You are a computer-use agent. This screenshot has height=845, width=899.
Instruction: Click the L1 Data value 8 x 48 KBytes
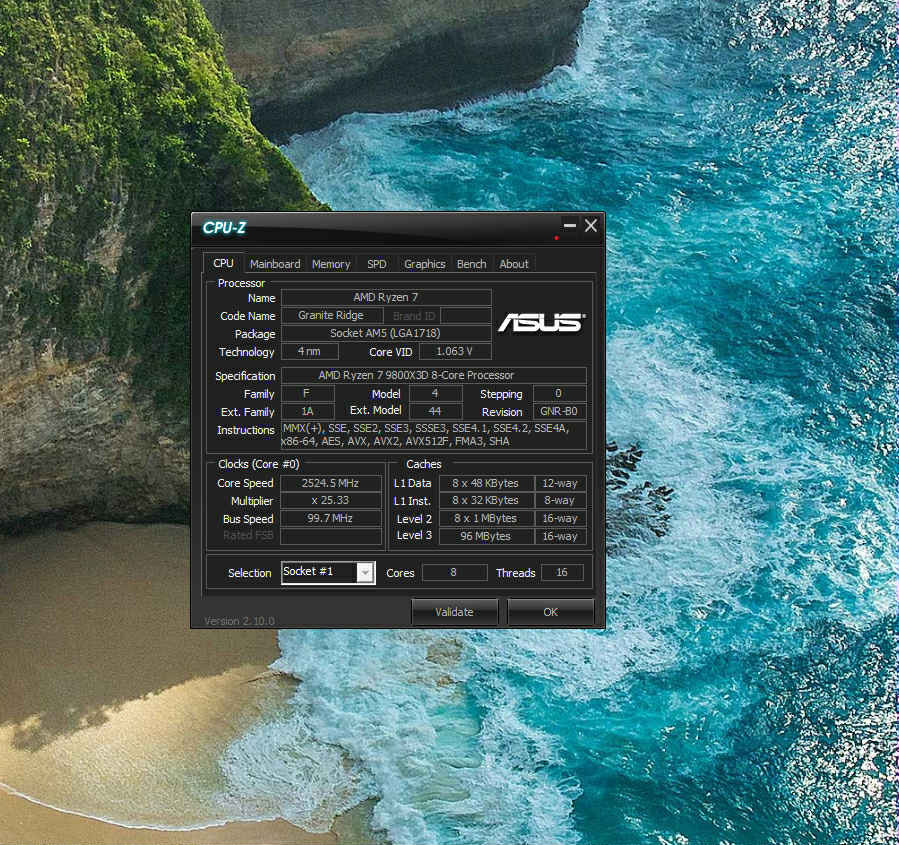coord(486,483)
